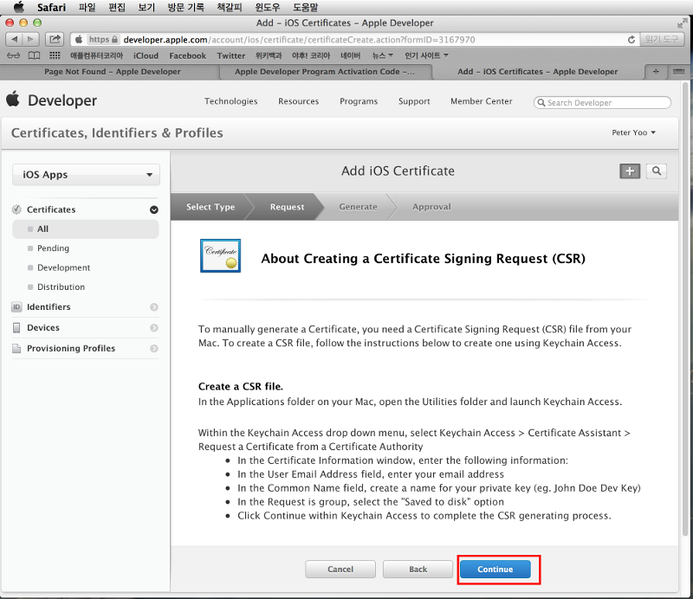This screenshot has width=693, height=599.
Task: Open the Safari menu in menu bar
Action: click(x=51, y=7)
